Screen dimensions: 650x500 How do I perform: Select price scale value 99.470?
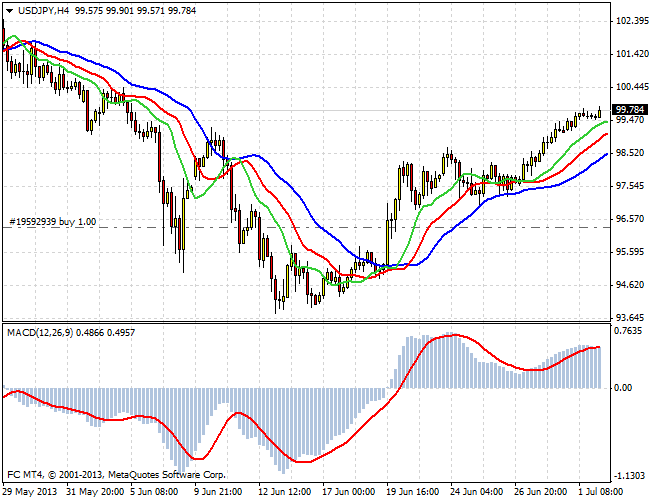coord(630,119)
